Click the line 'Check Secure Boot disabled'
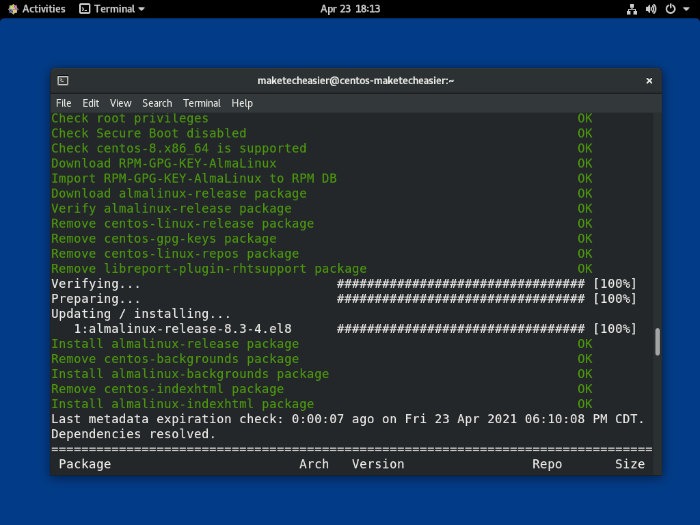The width and height of the screenshot is (700, 525). 149,133
